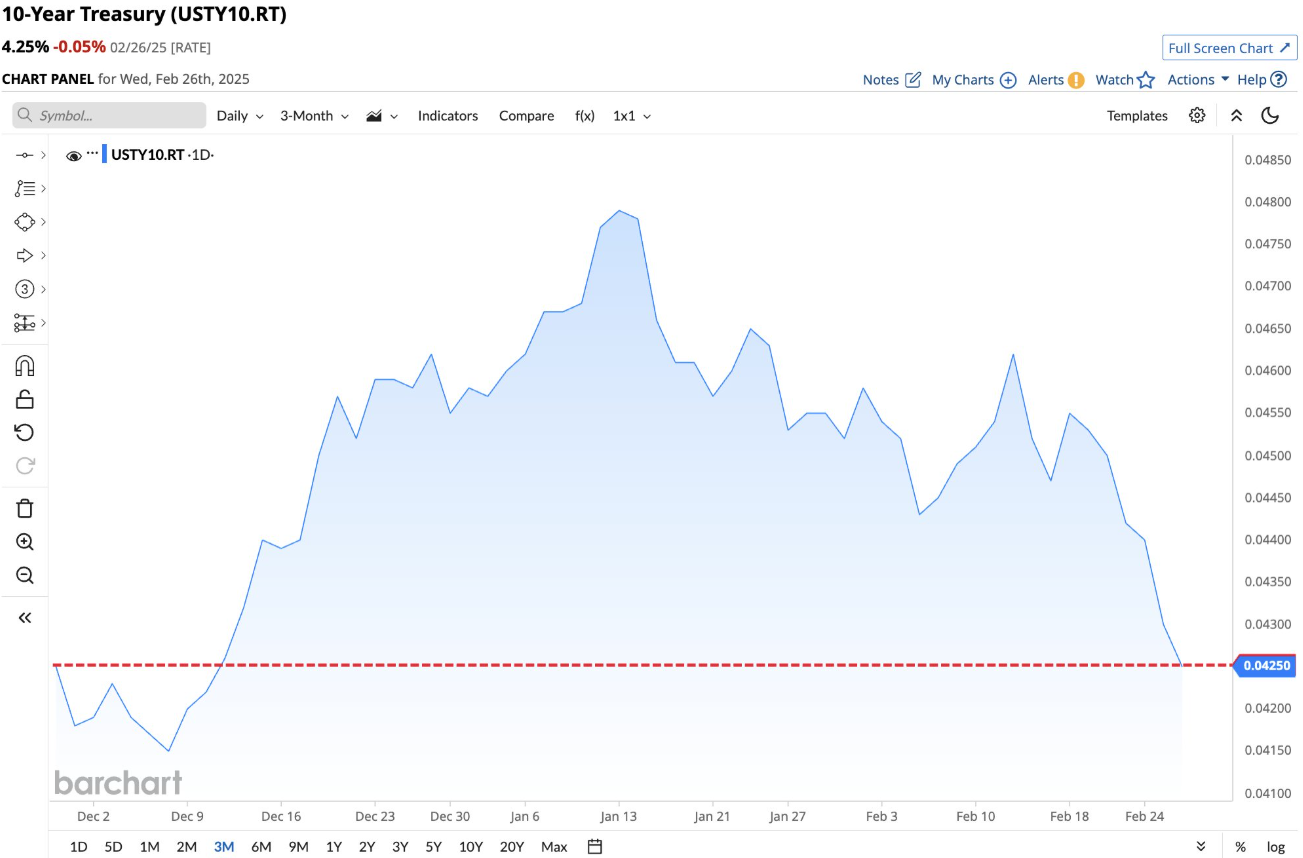Expand the line tool submenu arrow
This screenshot has width=1303, height=858.
[x=43, y=155]
